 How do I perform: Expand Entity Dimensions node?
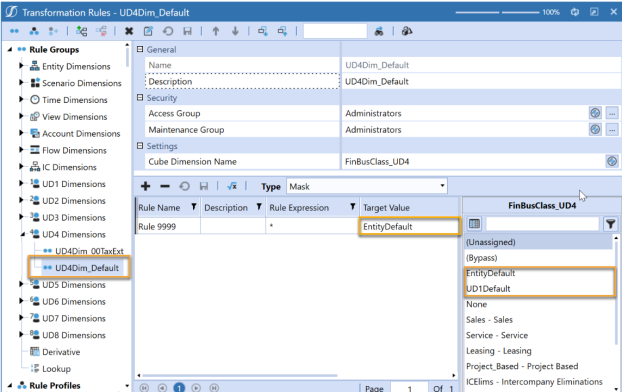21,65
